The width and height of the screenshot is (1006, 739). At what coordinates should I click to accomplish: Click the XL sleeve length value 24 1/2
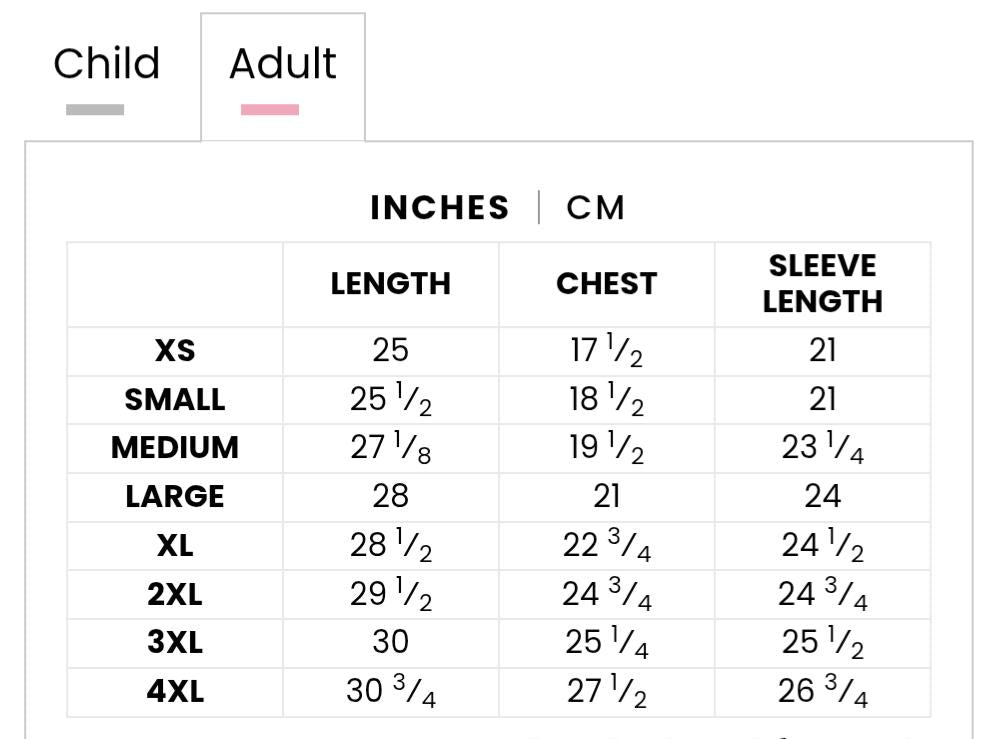pos(823,546)
